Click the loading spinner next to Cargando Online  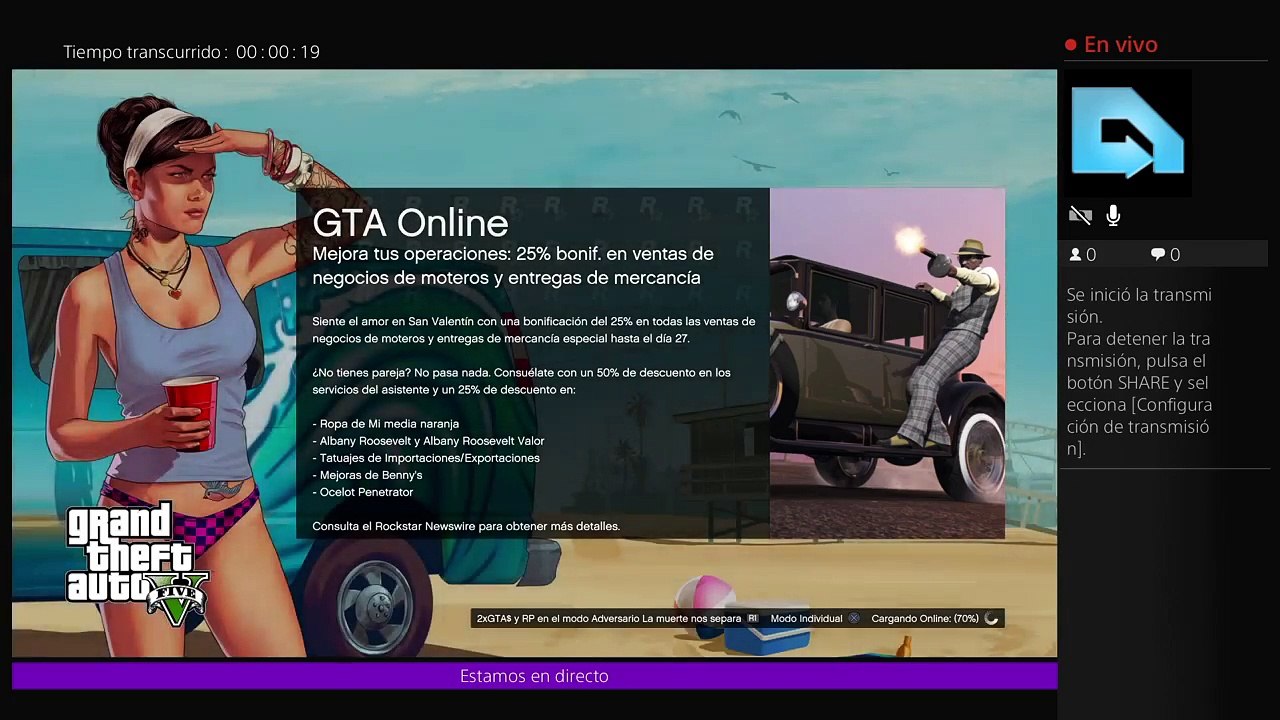click(x=991, y=619)
